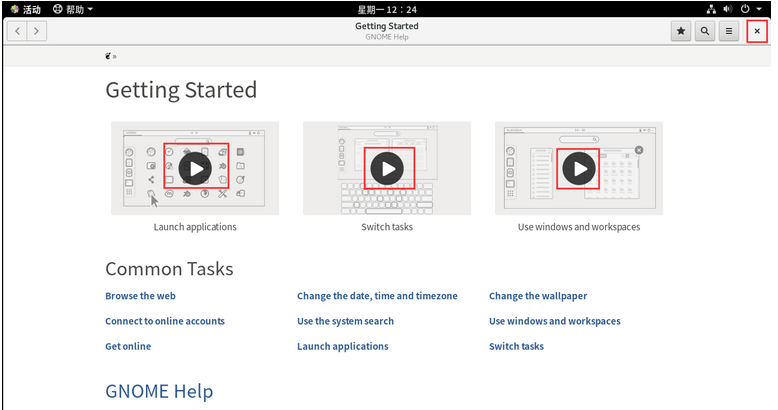
Task: Open Switch tasks link under Common Tasks
Action: point(517,346)
